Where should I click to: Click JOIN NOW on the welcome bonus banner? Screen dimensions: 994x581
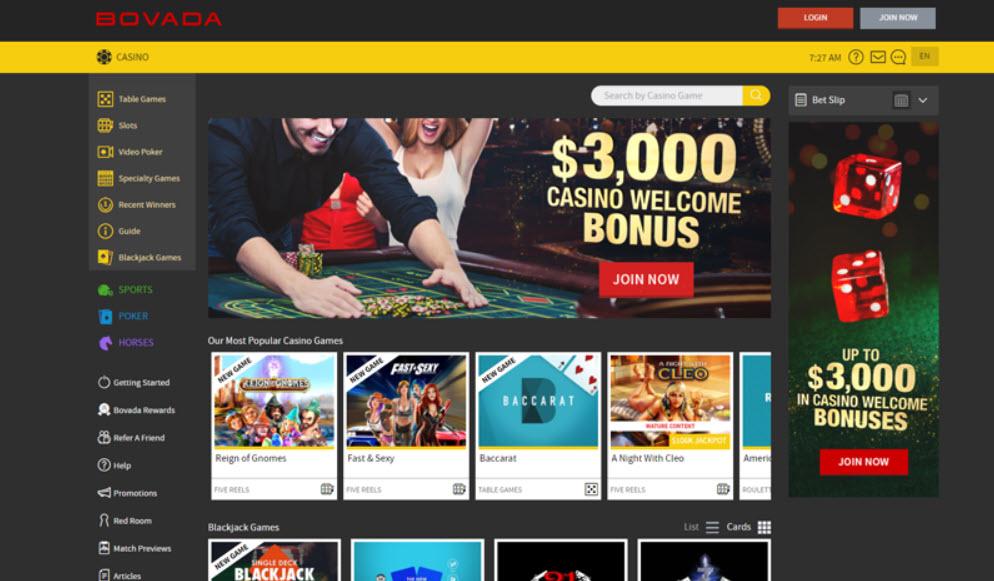(x=646, y=279)
